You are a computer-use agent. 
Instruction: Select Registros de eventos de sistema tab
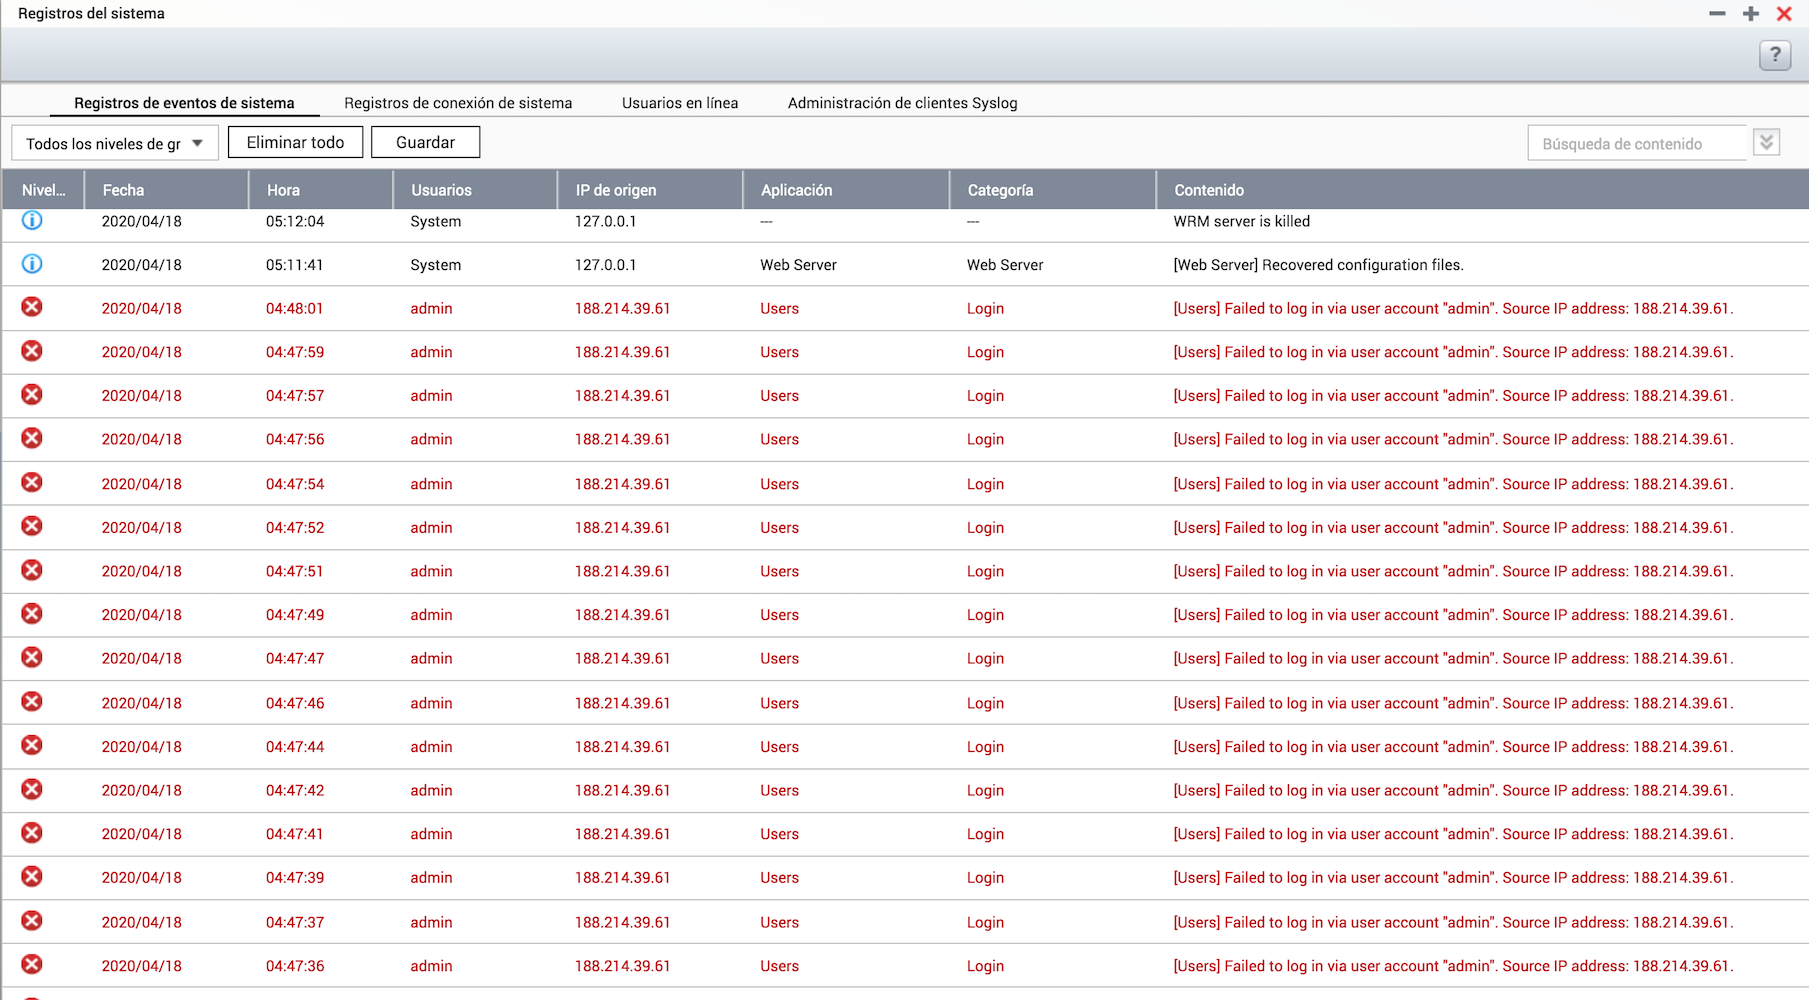tap(184, 103)
